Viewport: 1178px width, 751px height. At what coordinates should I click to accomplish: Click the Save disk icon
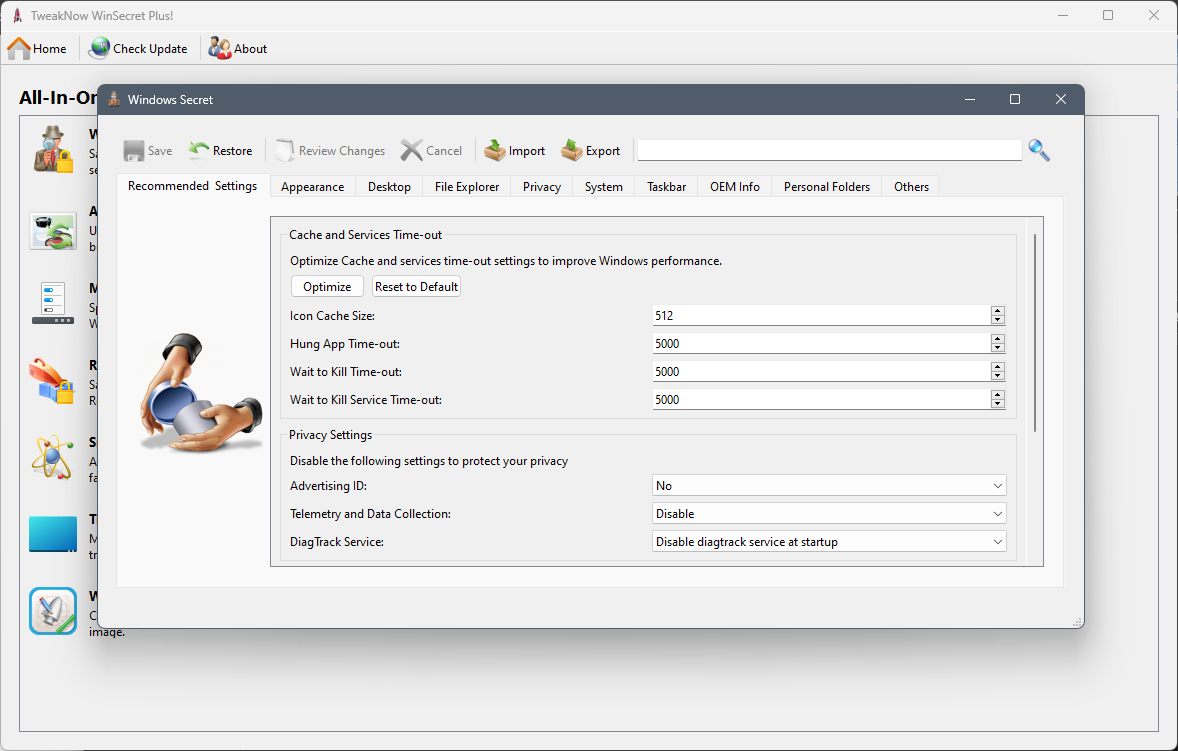[134, 151]
